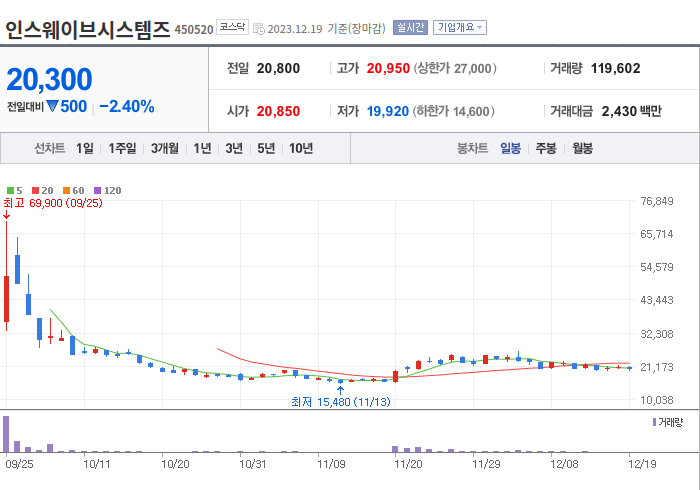Click the 거래량 value 119,602

pos(616,68)
